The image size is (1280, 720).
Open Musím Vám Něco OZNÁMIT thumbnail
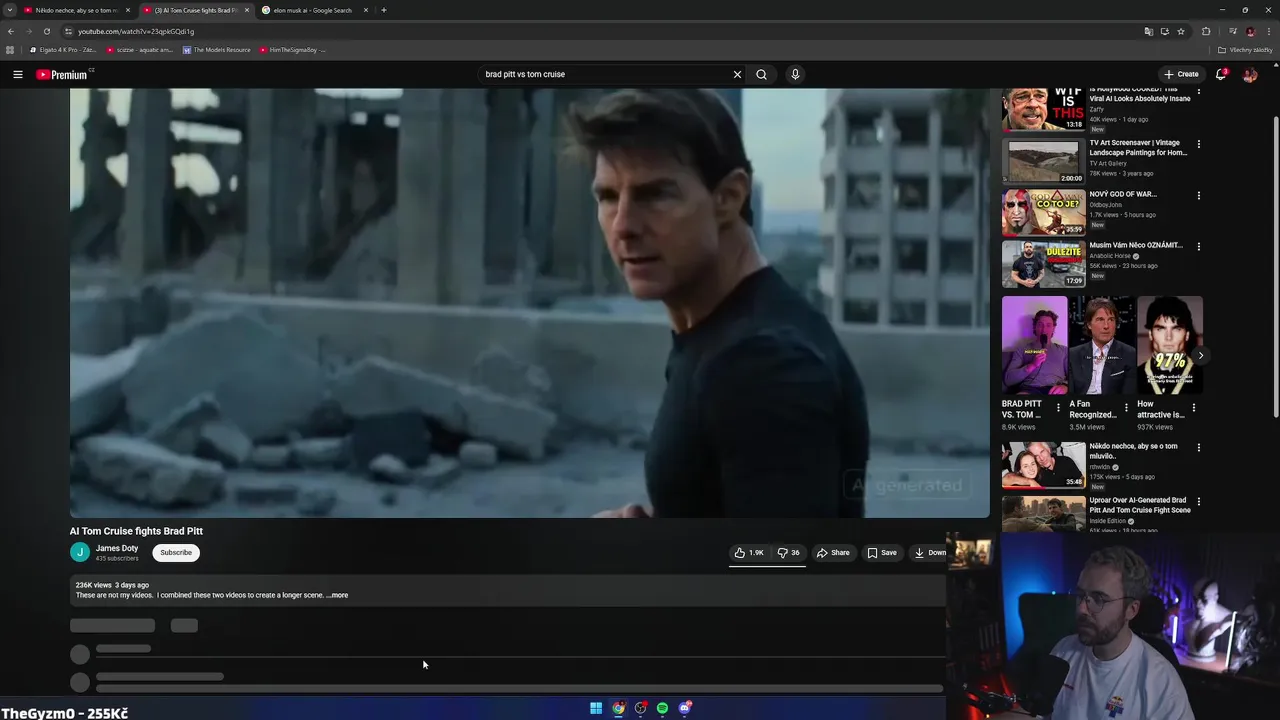click(x=1043, y=263)
